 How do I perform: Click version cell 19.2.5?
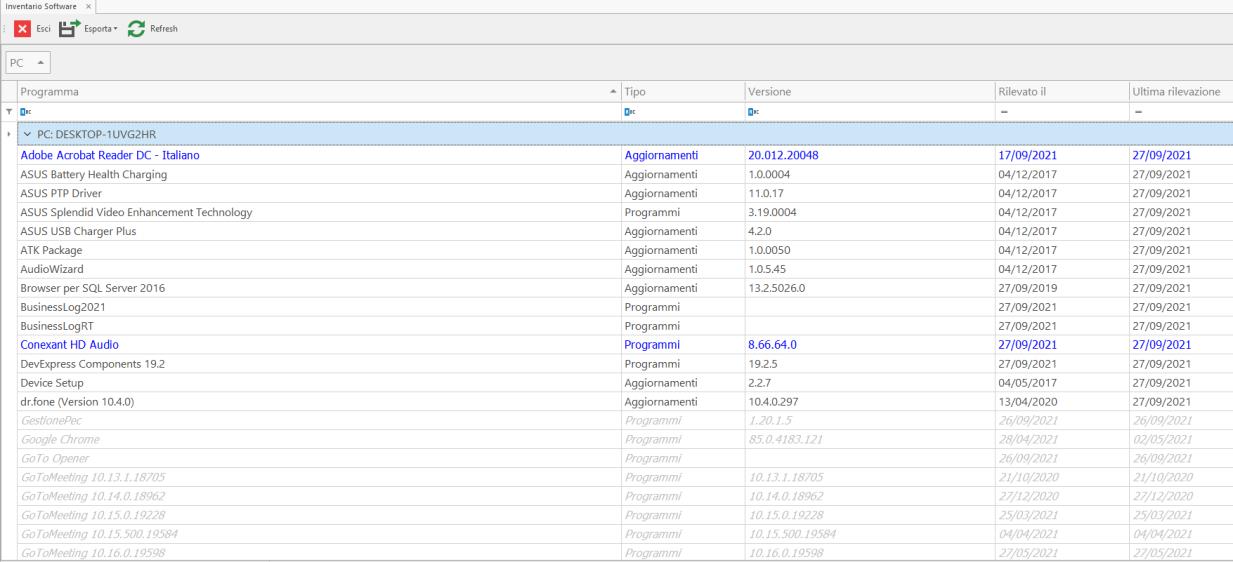coord(869,364)
